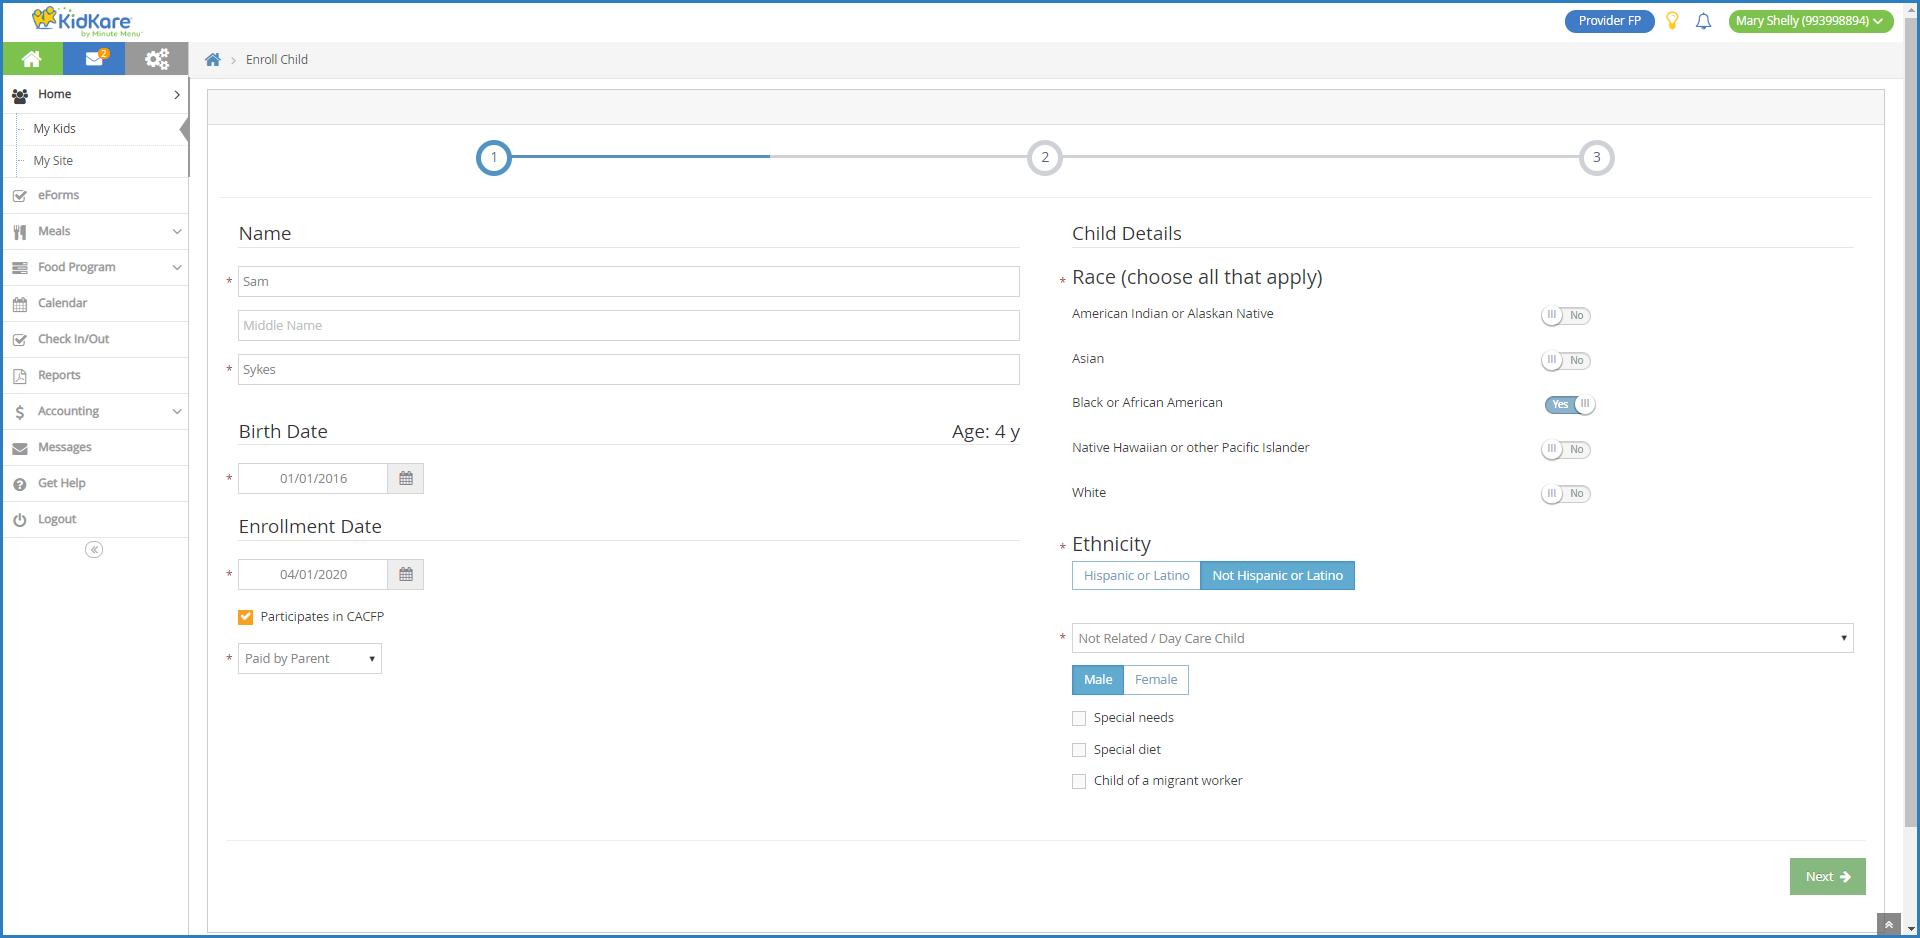1920x938 pixels.
Task: Click the first name field with Sam
Action: pyautogui.click(x=629, y=282)
